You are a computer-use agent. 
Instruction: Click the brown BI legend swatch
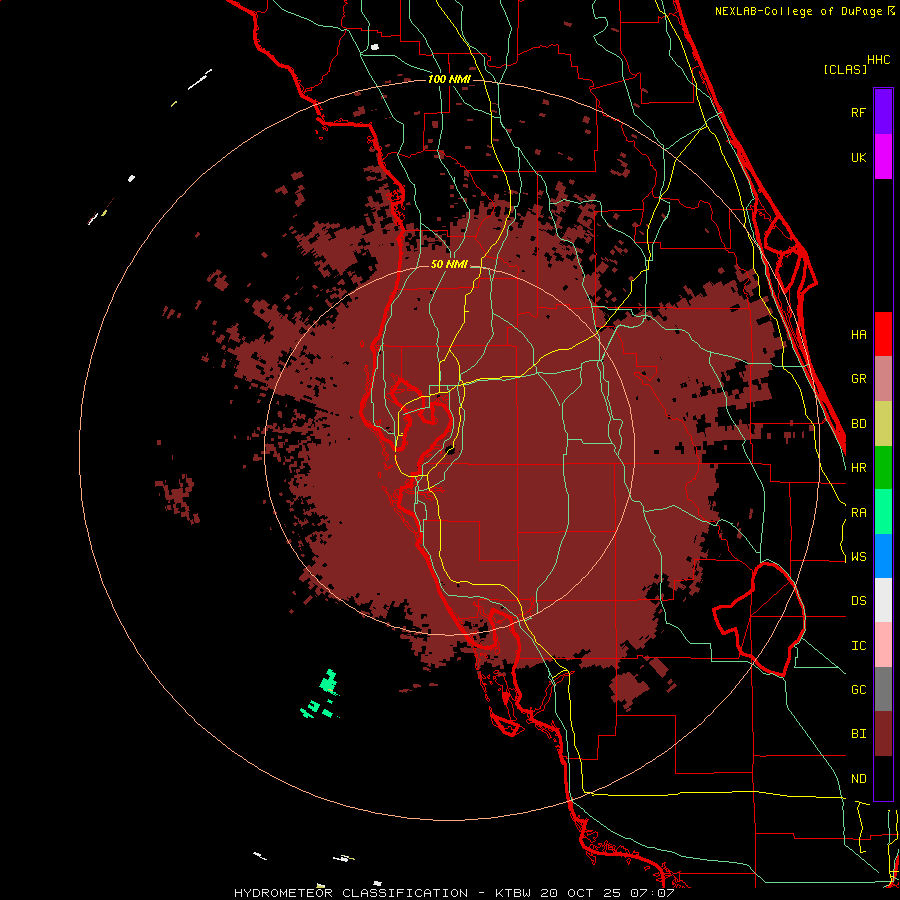pos(883,734)
